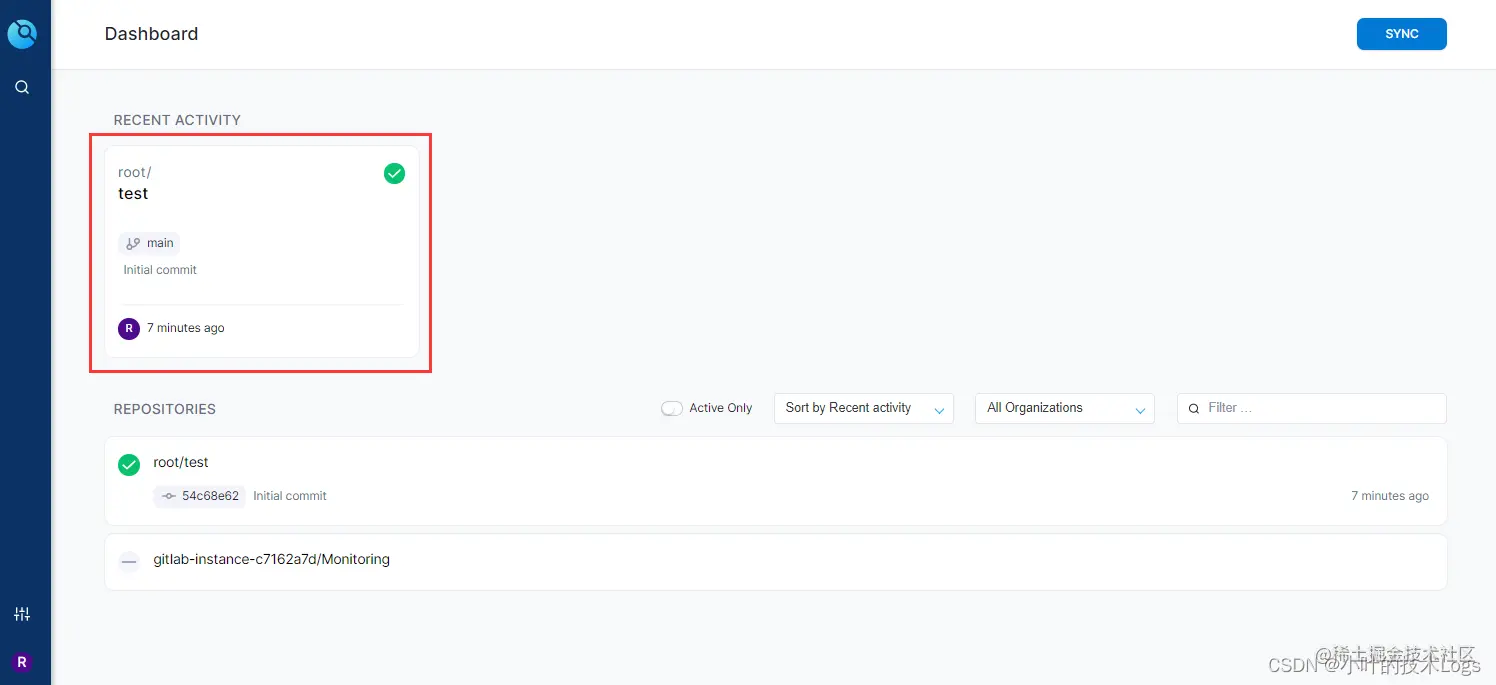
Task: Open the root/test repository row
Action: click(x=775, y=481)
